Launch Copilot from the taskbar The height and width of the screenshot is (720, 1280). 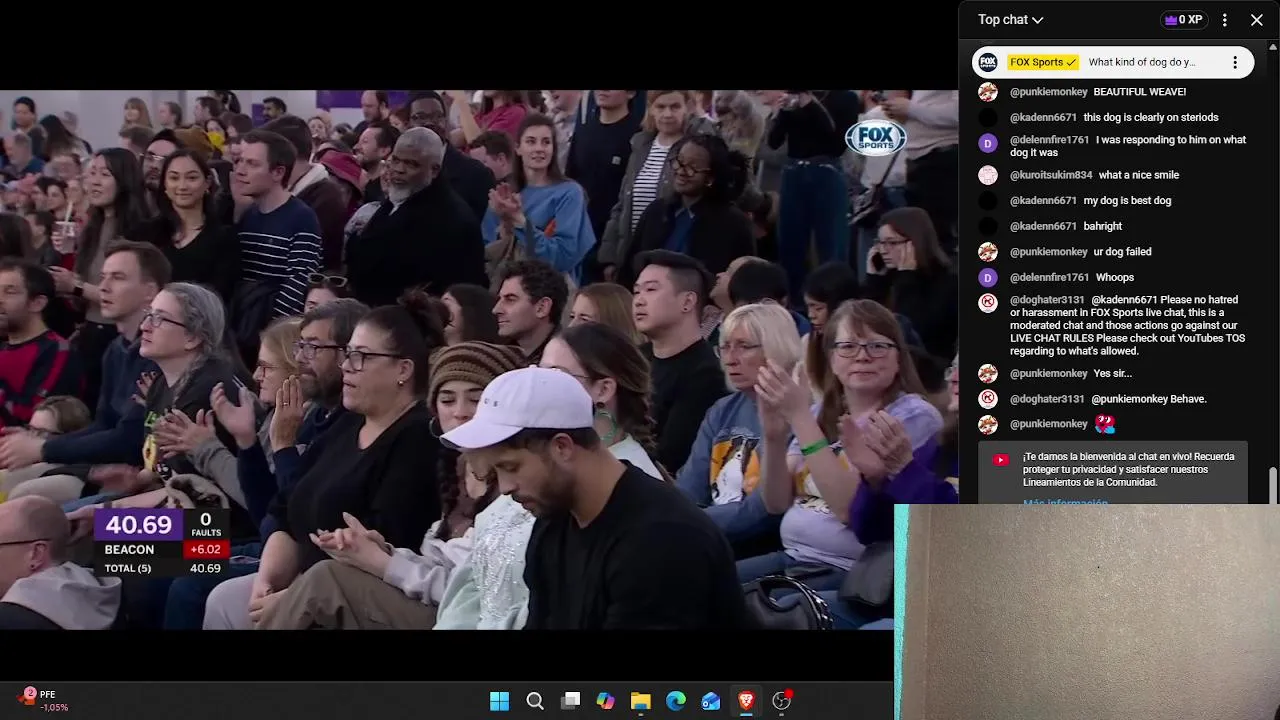(605, 701)
